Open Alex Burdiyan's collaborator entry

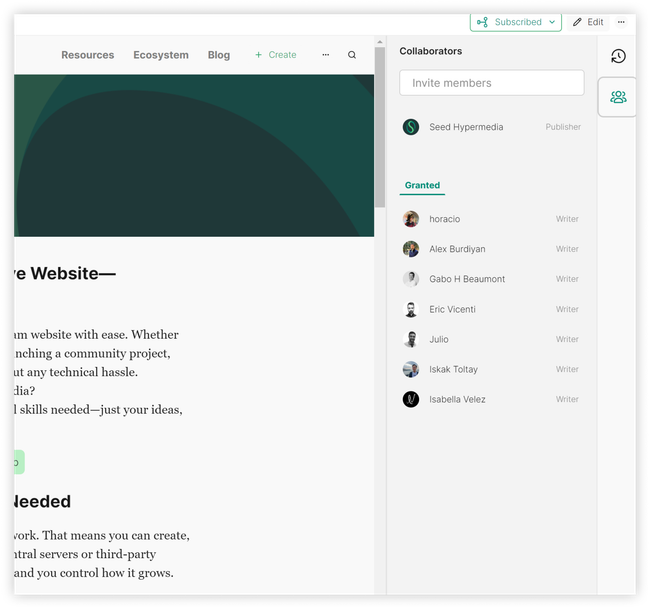tap(457, 249)
